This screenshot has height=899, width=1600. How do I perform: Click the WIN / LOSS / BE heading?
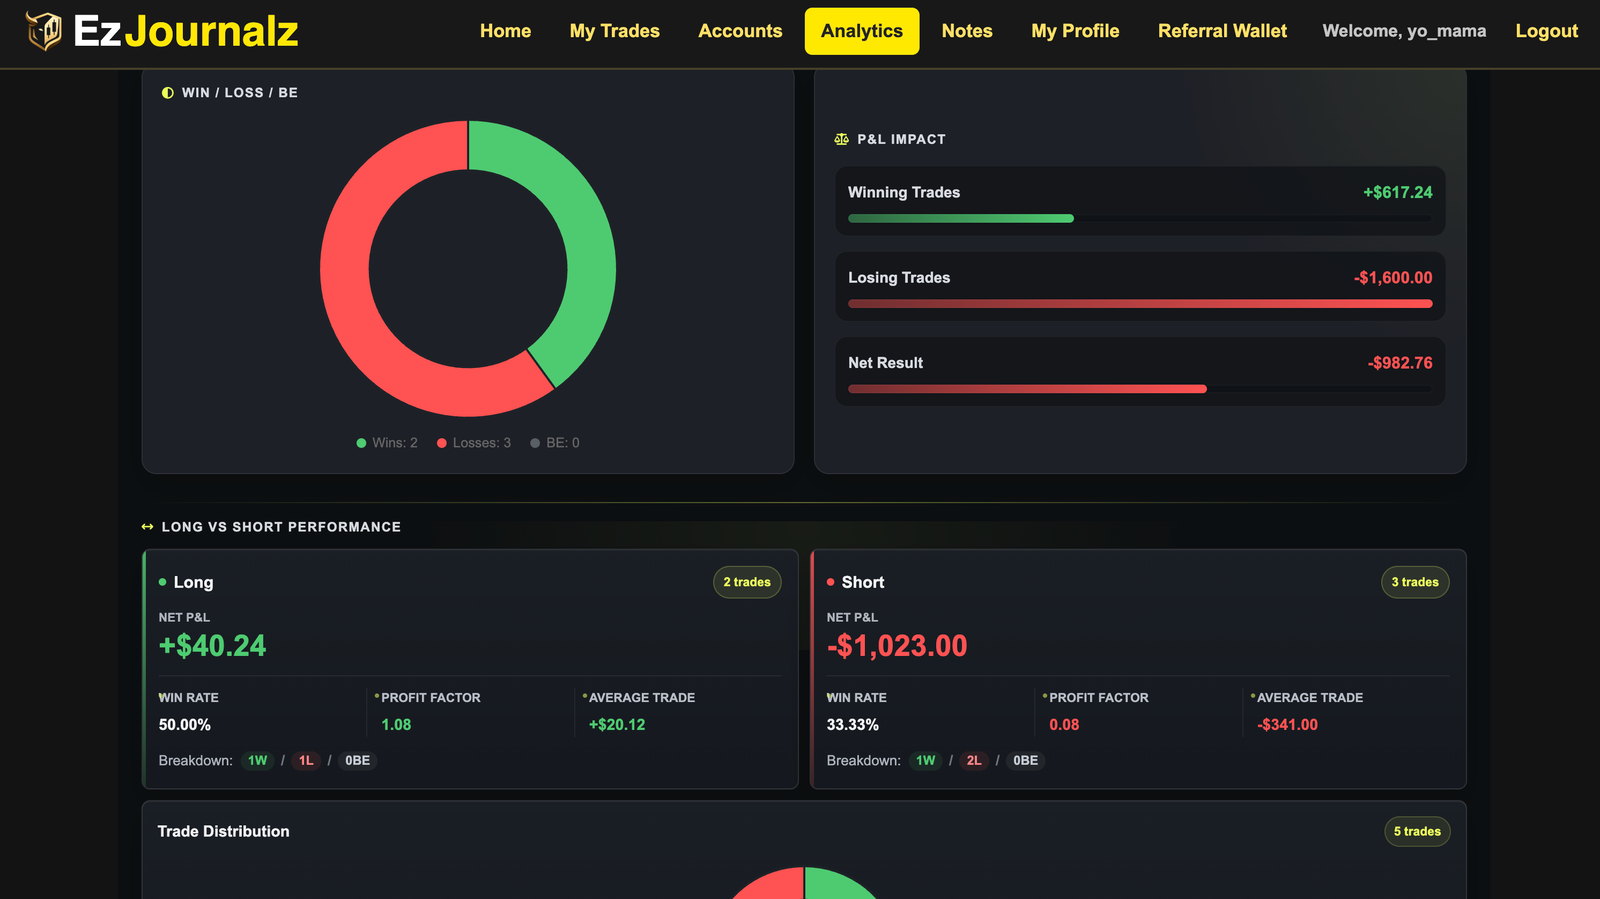pos(240,93)
